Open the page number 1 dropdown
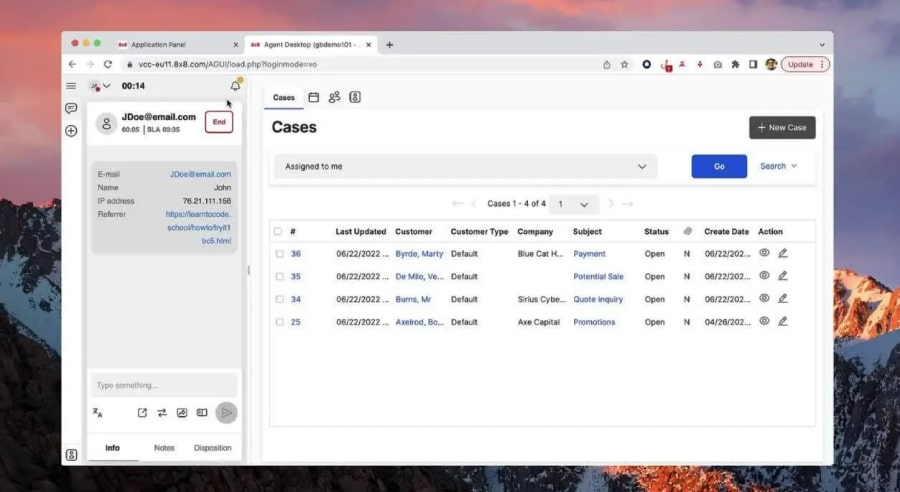The height and width of the screenshot is (492, 900). (573, 204)
